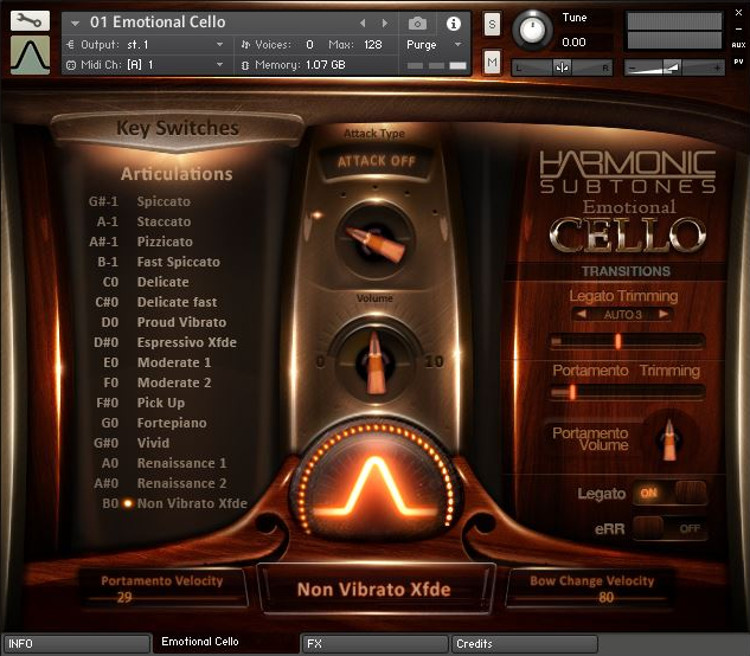Image resolution: width=750 pixels, height=656 pixels.
Task: Minimize instrument view with dash button
Action: point(738,29)
